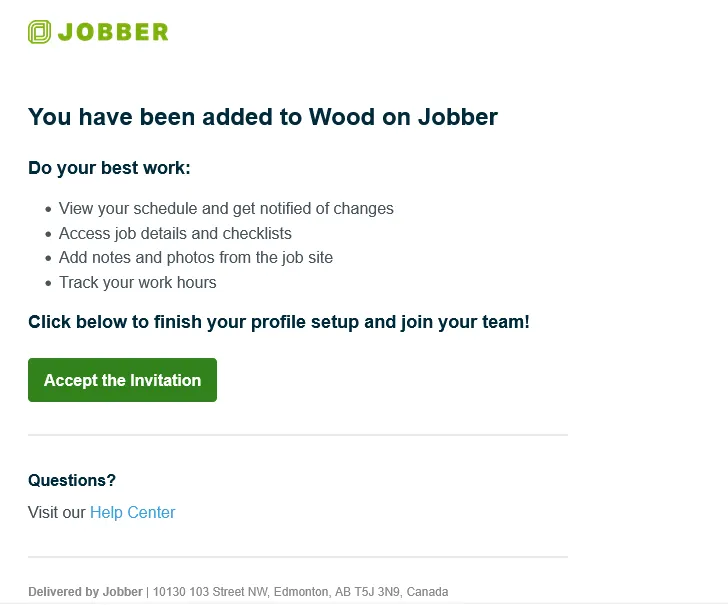Select the "Do your best work:" subheading
The height and width of the screenshot is (615, 728).
point(109,168)
